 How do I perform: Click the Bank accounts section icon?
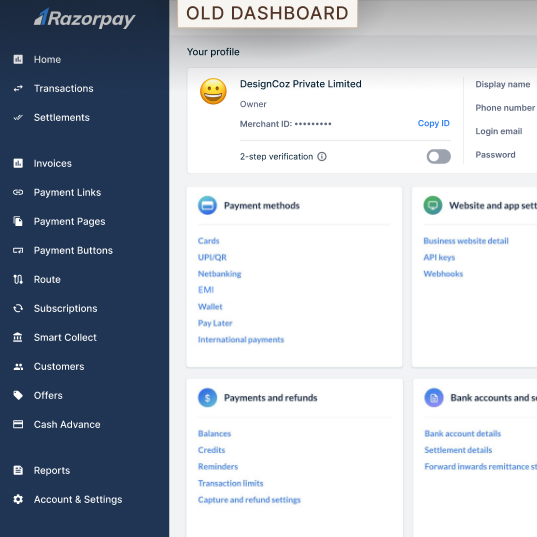click(434, 398)
